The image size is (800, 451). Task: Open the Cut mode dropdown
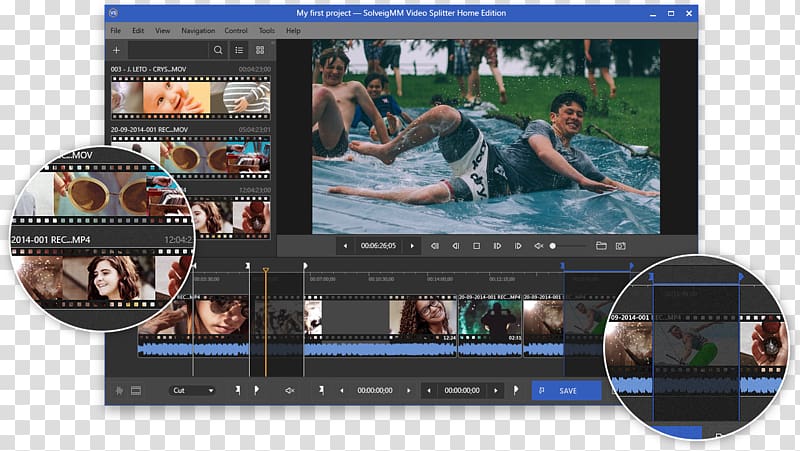point(192,390)
